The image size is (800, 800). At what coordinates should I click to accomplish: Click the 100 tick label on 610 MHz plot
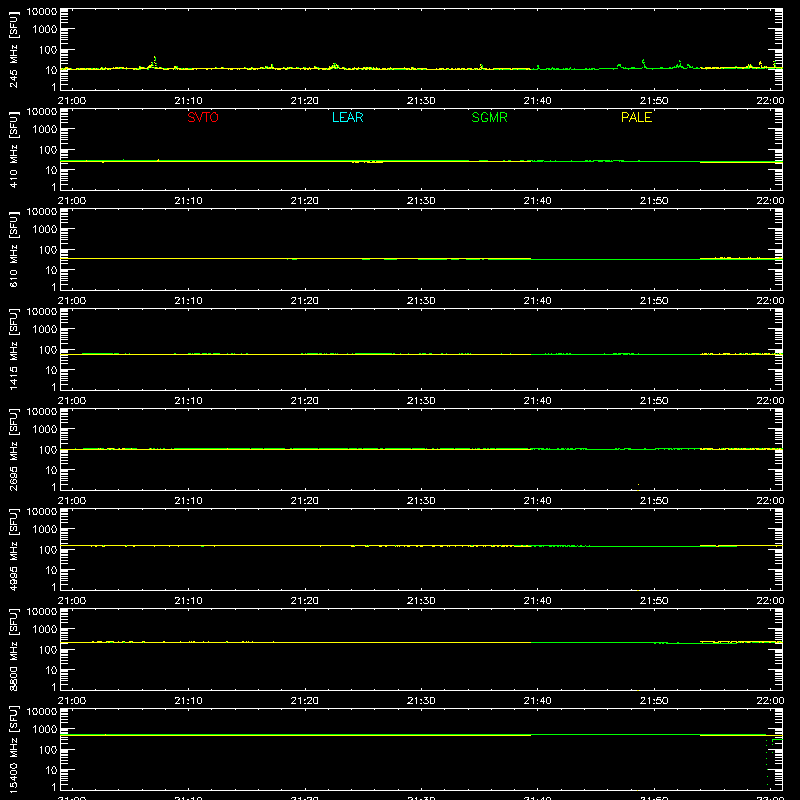[x=48, y=250]
